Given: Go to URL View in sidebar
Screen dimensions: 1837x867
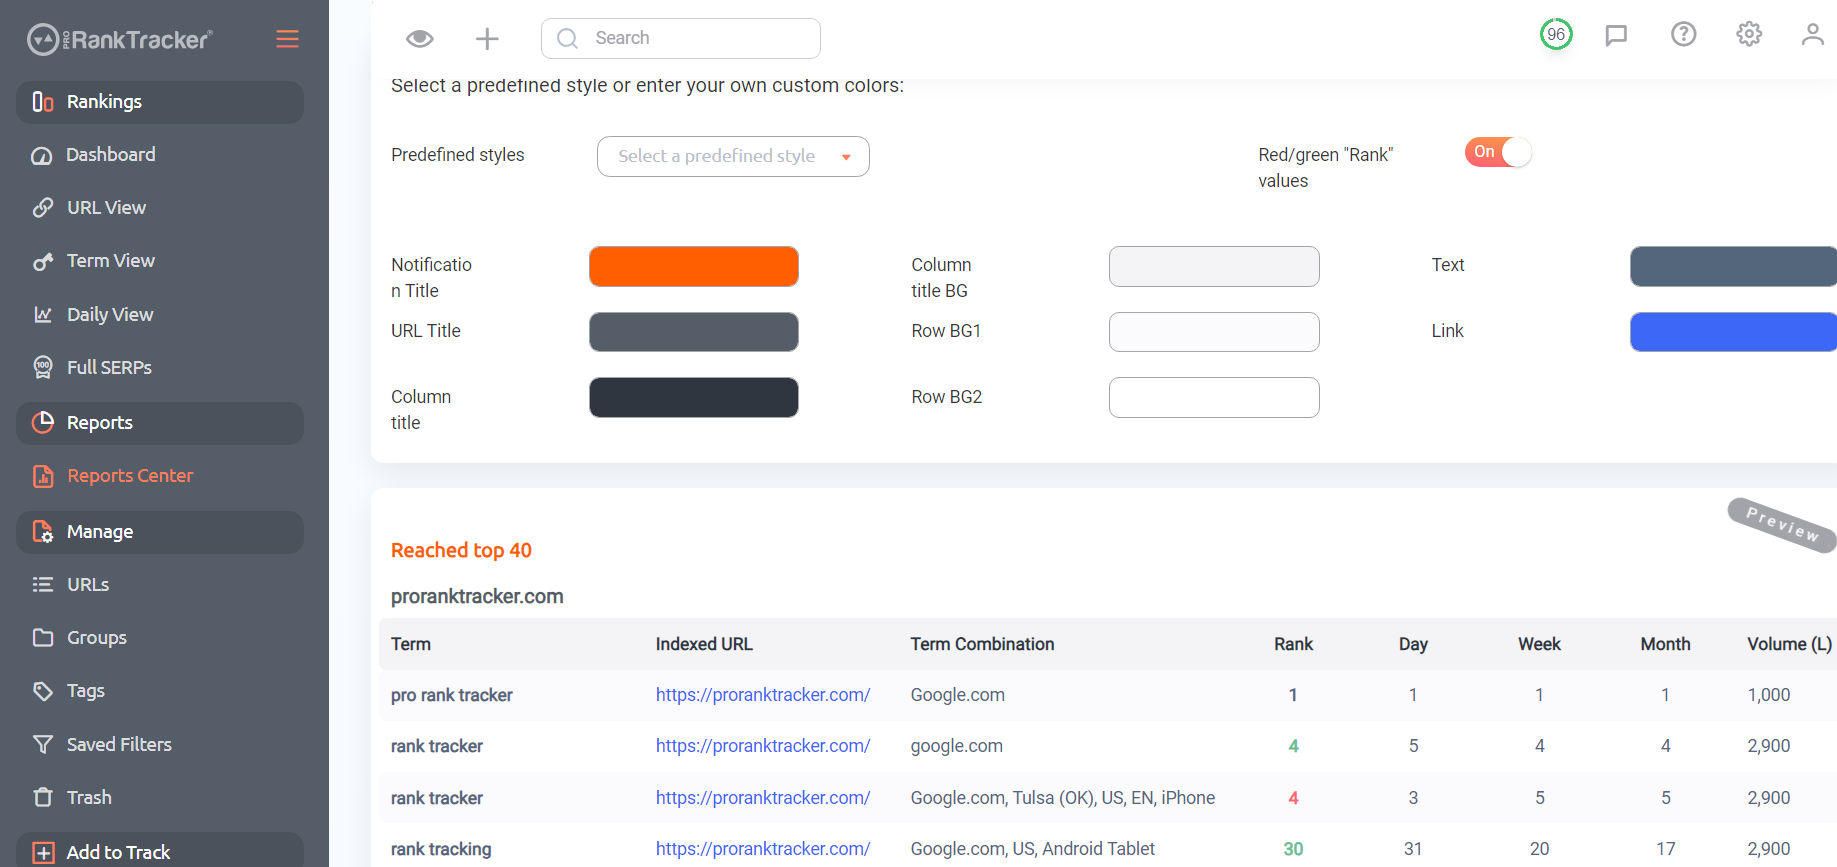Looking at the screenshot, I should (107, 208).
